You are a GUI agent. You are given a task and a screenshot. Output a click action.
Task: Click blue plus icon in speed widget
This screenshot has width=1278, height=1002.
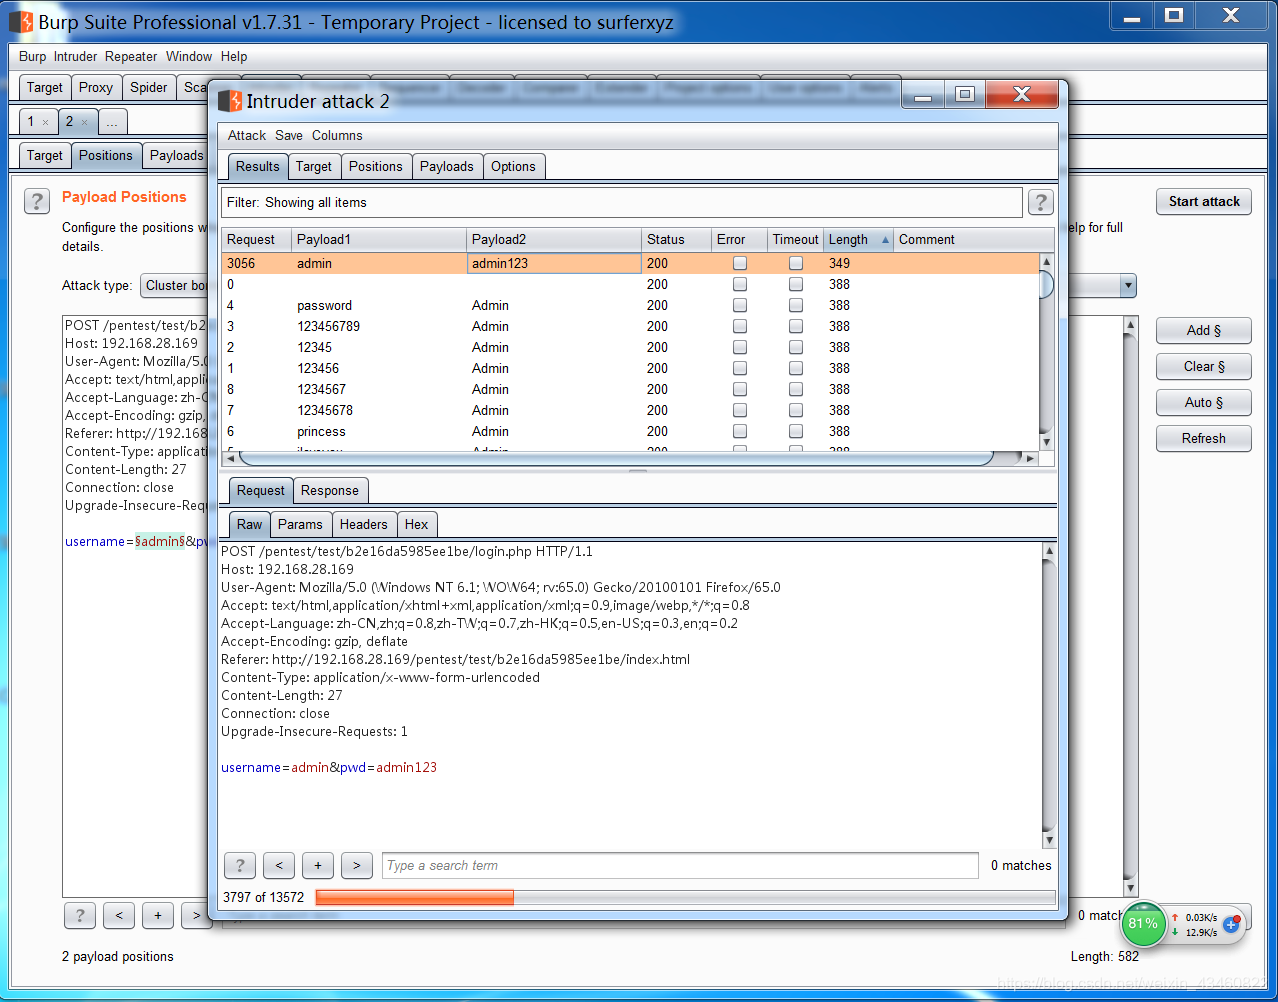coord(1231,924)
